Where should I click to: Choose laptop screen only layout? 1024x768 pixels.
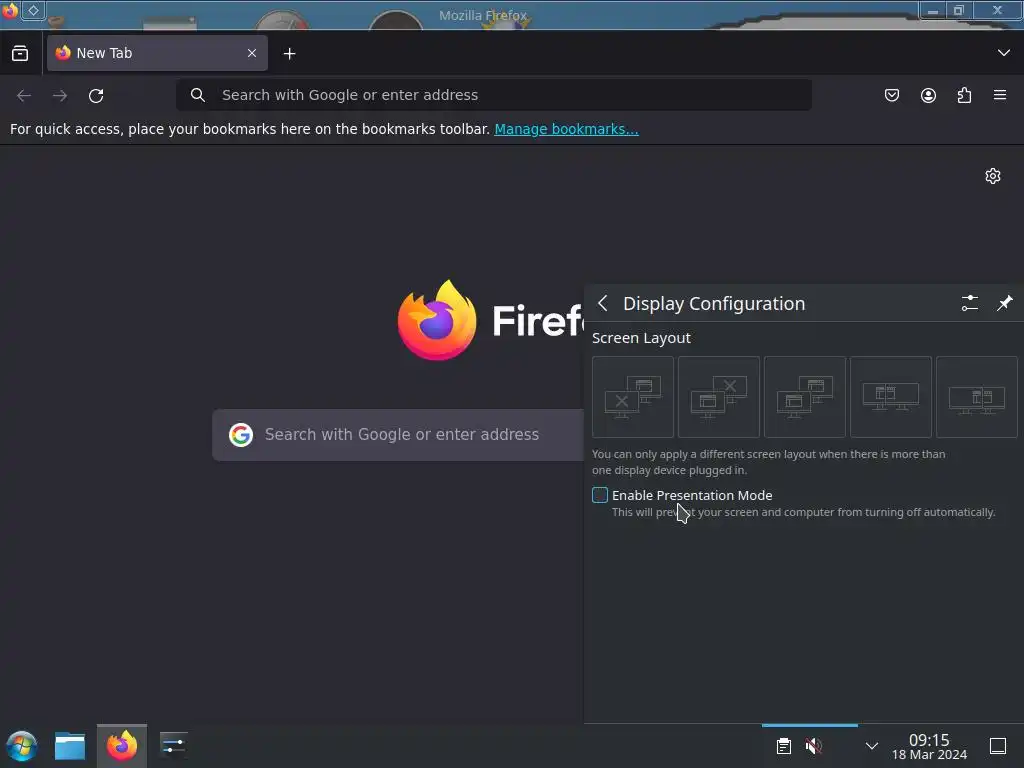(718, 397)
